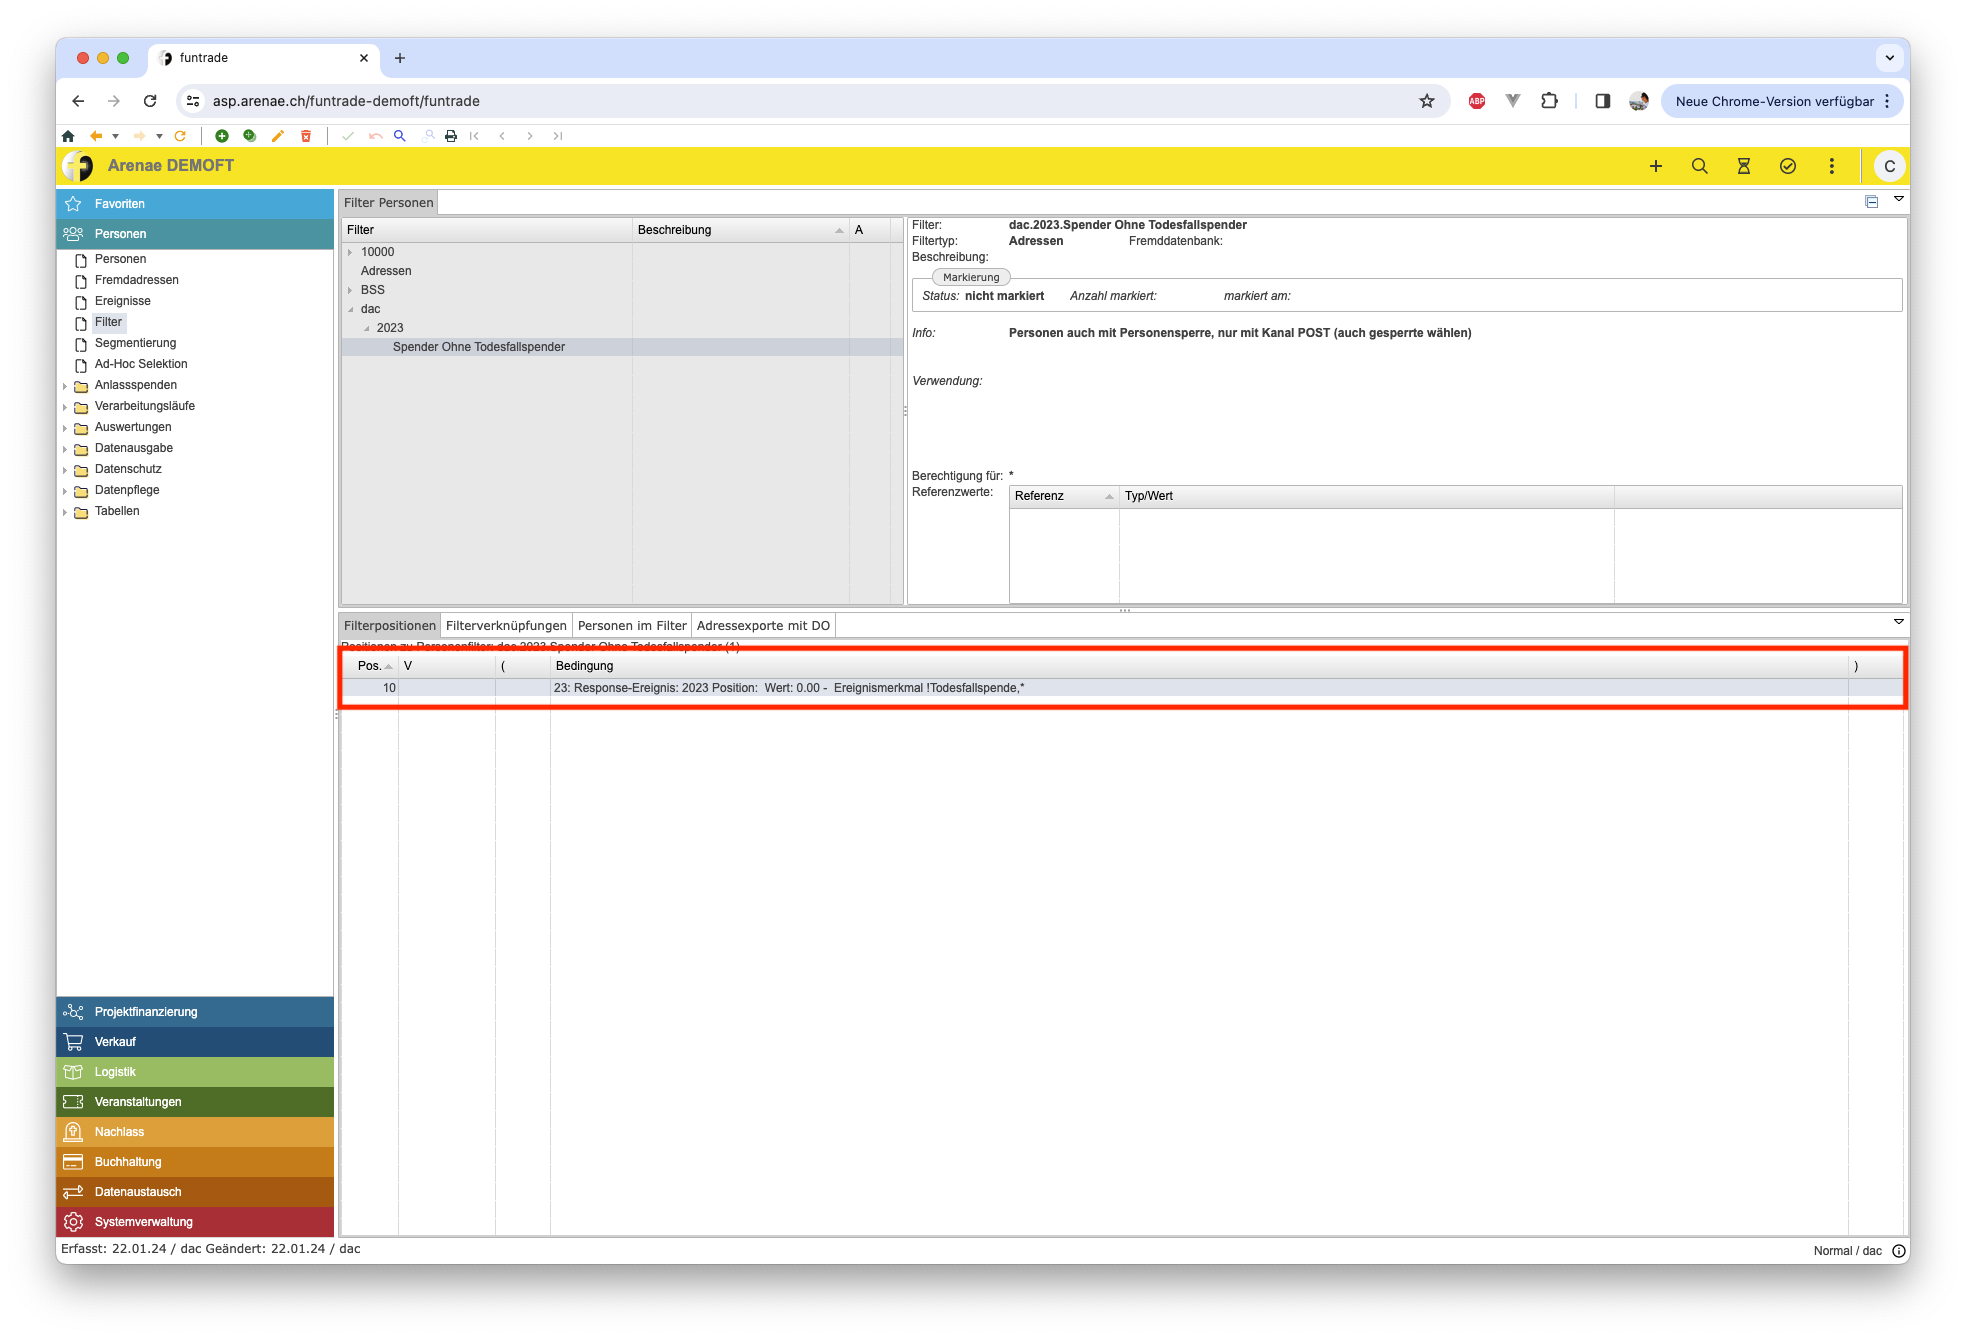Expand the Anlassspenden folder in the sidebar
The image size is (1966, 1338).
[65, 386]
